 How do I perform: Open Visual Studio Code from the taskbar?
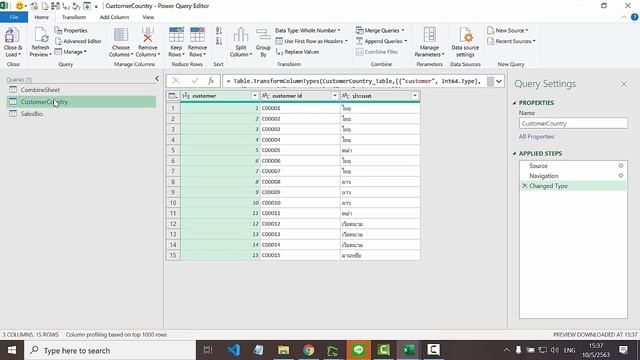point(234,350)
